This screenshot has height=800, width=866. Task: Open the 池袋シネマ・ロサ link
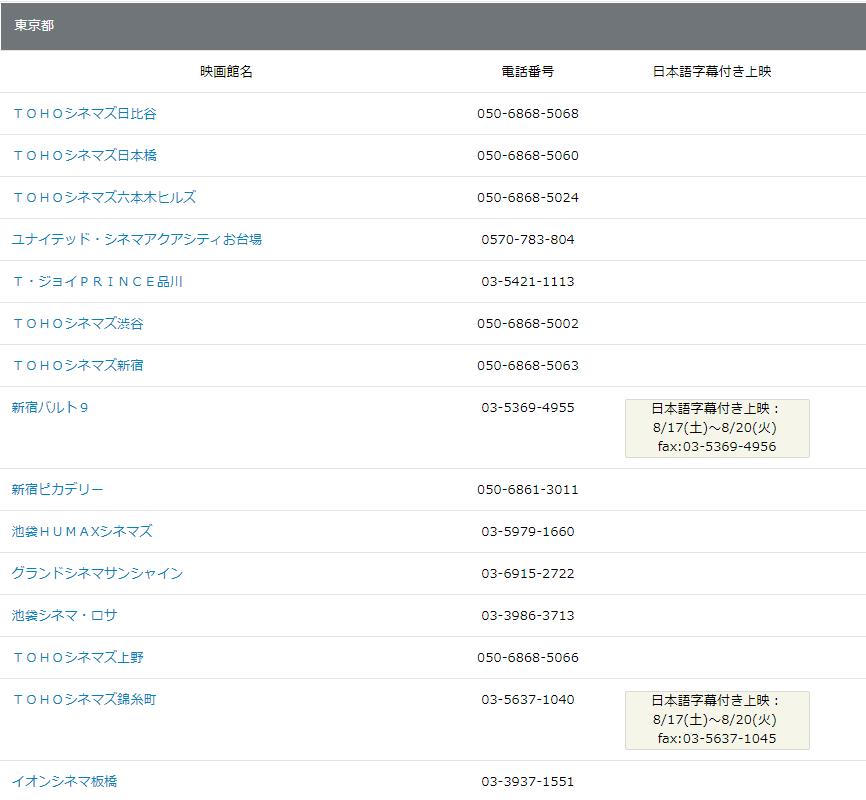pos(65,615)
